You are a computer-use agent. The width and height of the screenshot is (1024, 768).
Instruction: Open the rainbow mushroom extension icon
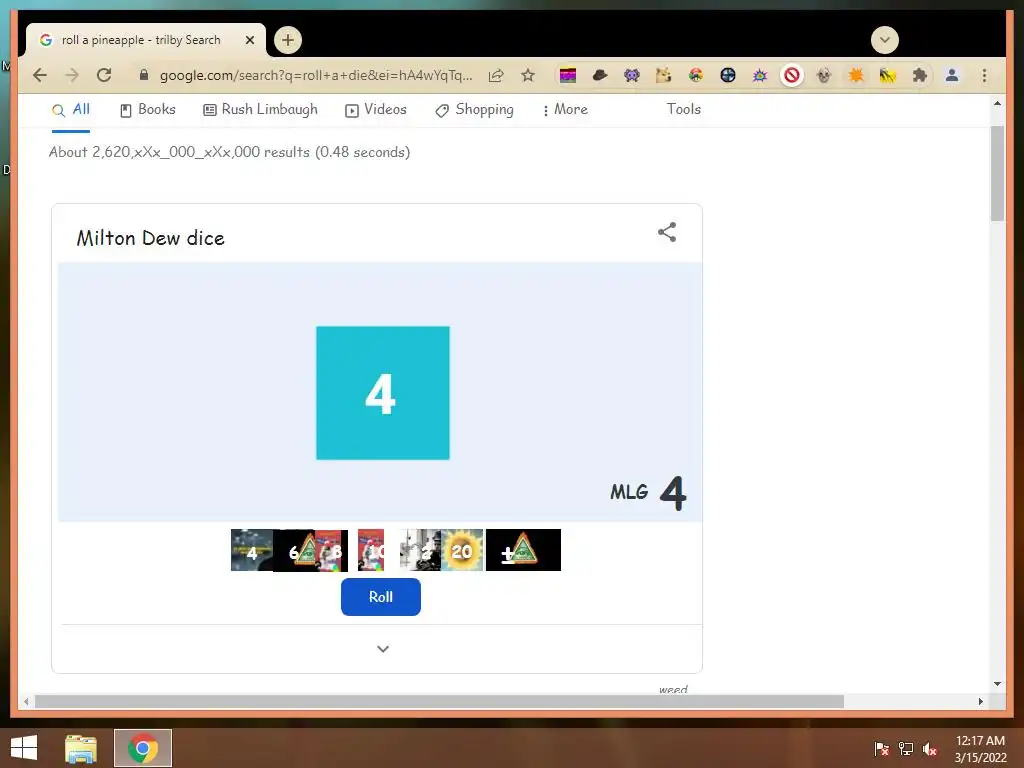point(696,75)
